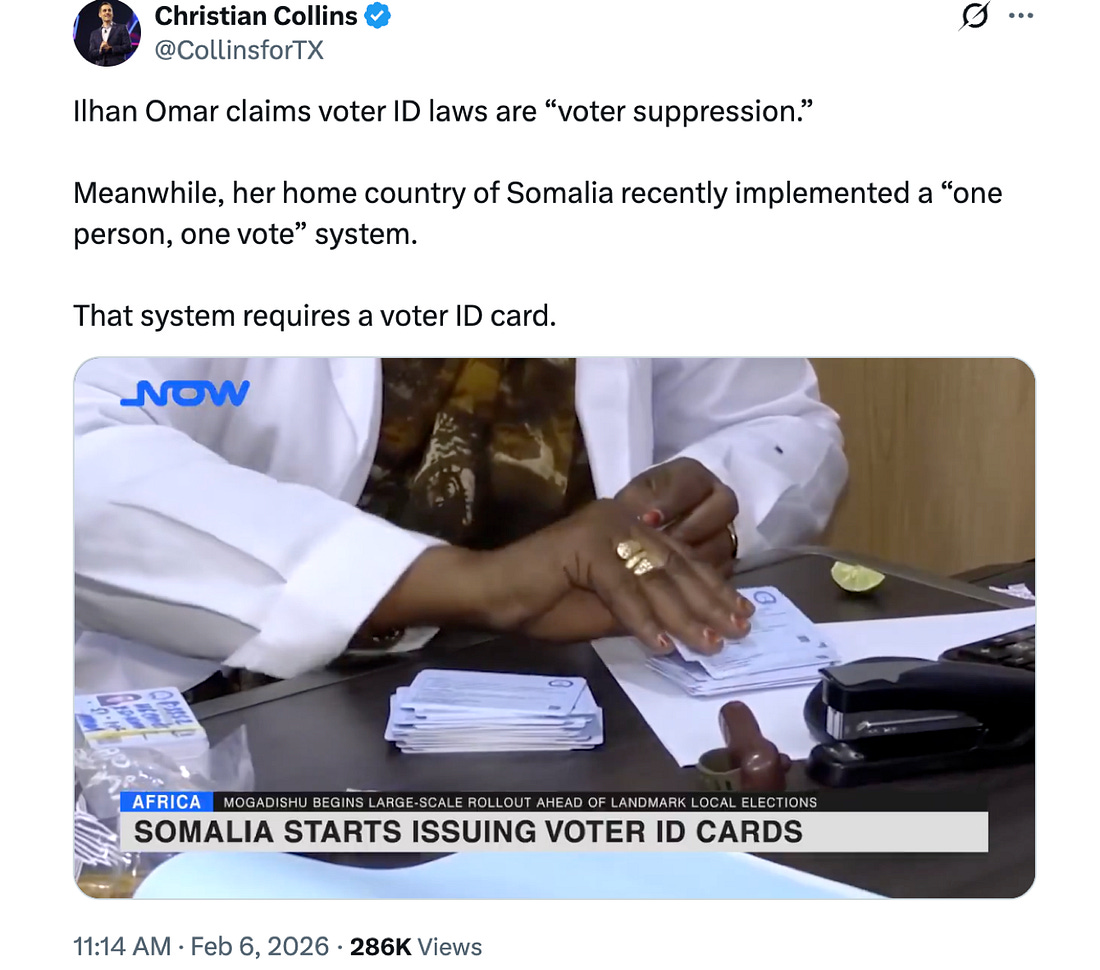Viewport: 1100px width, 970px height.
Task: Click the "Somalia Starts Issuing Voter ID Cards" headline
Action: [469, 832]
